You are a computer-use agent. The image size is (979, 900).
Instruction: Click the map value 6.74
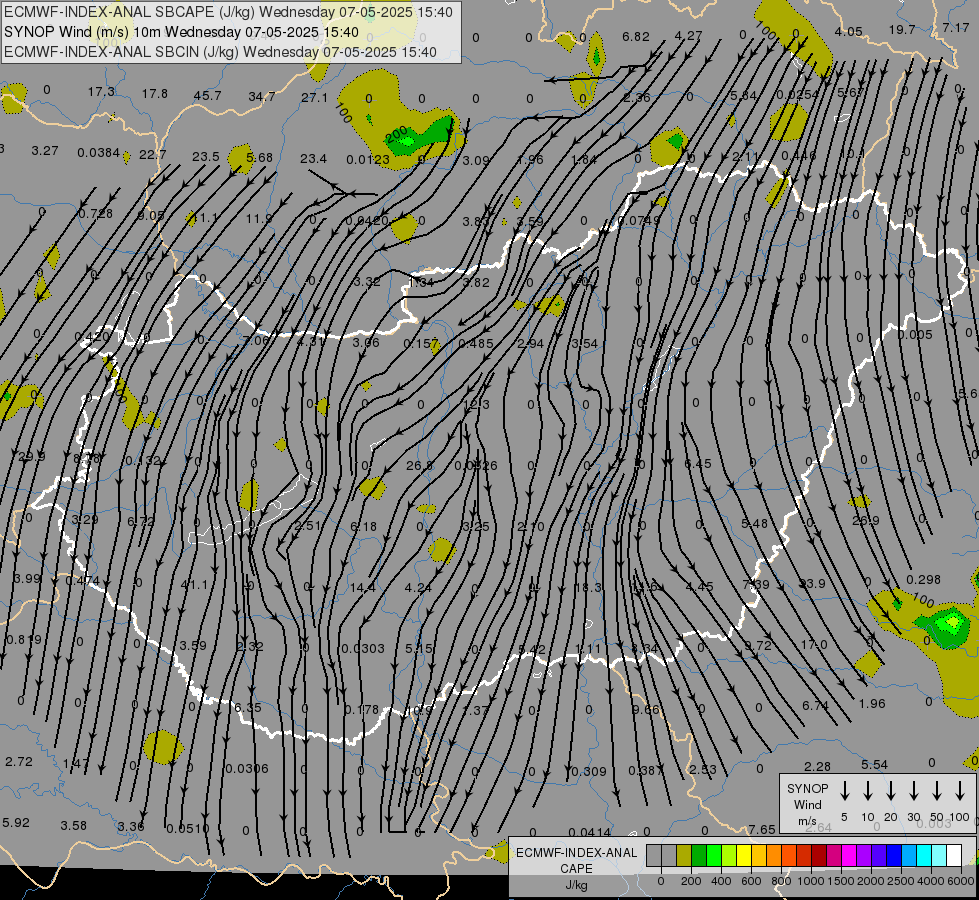[x=815, y=706]
